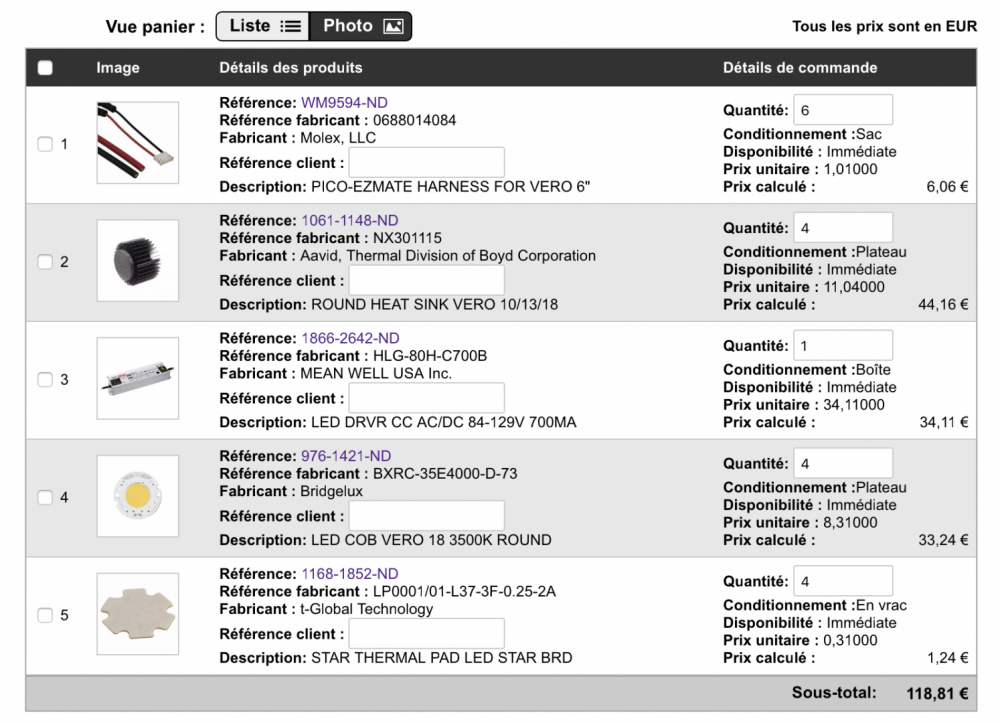Click 'Tous les prix sont en EUR' notice

[884, 26]
